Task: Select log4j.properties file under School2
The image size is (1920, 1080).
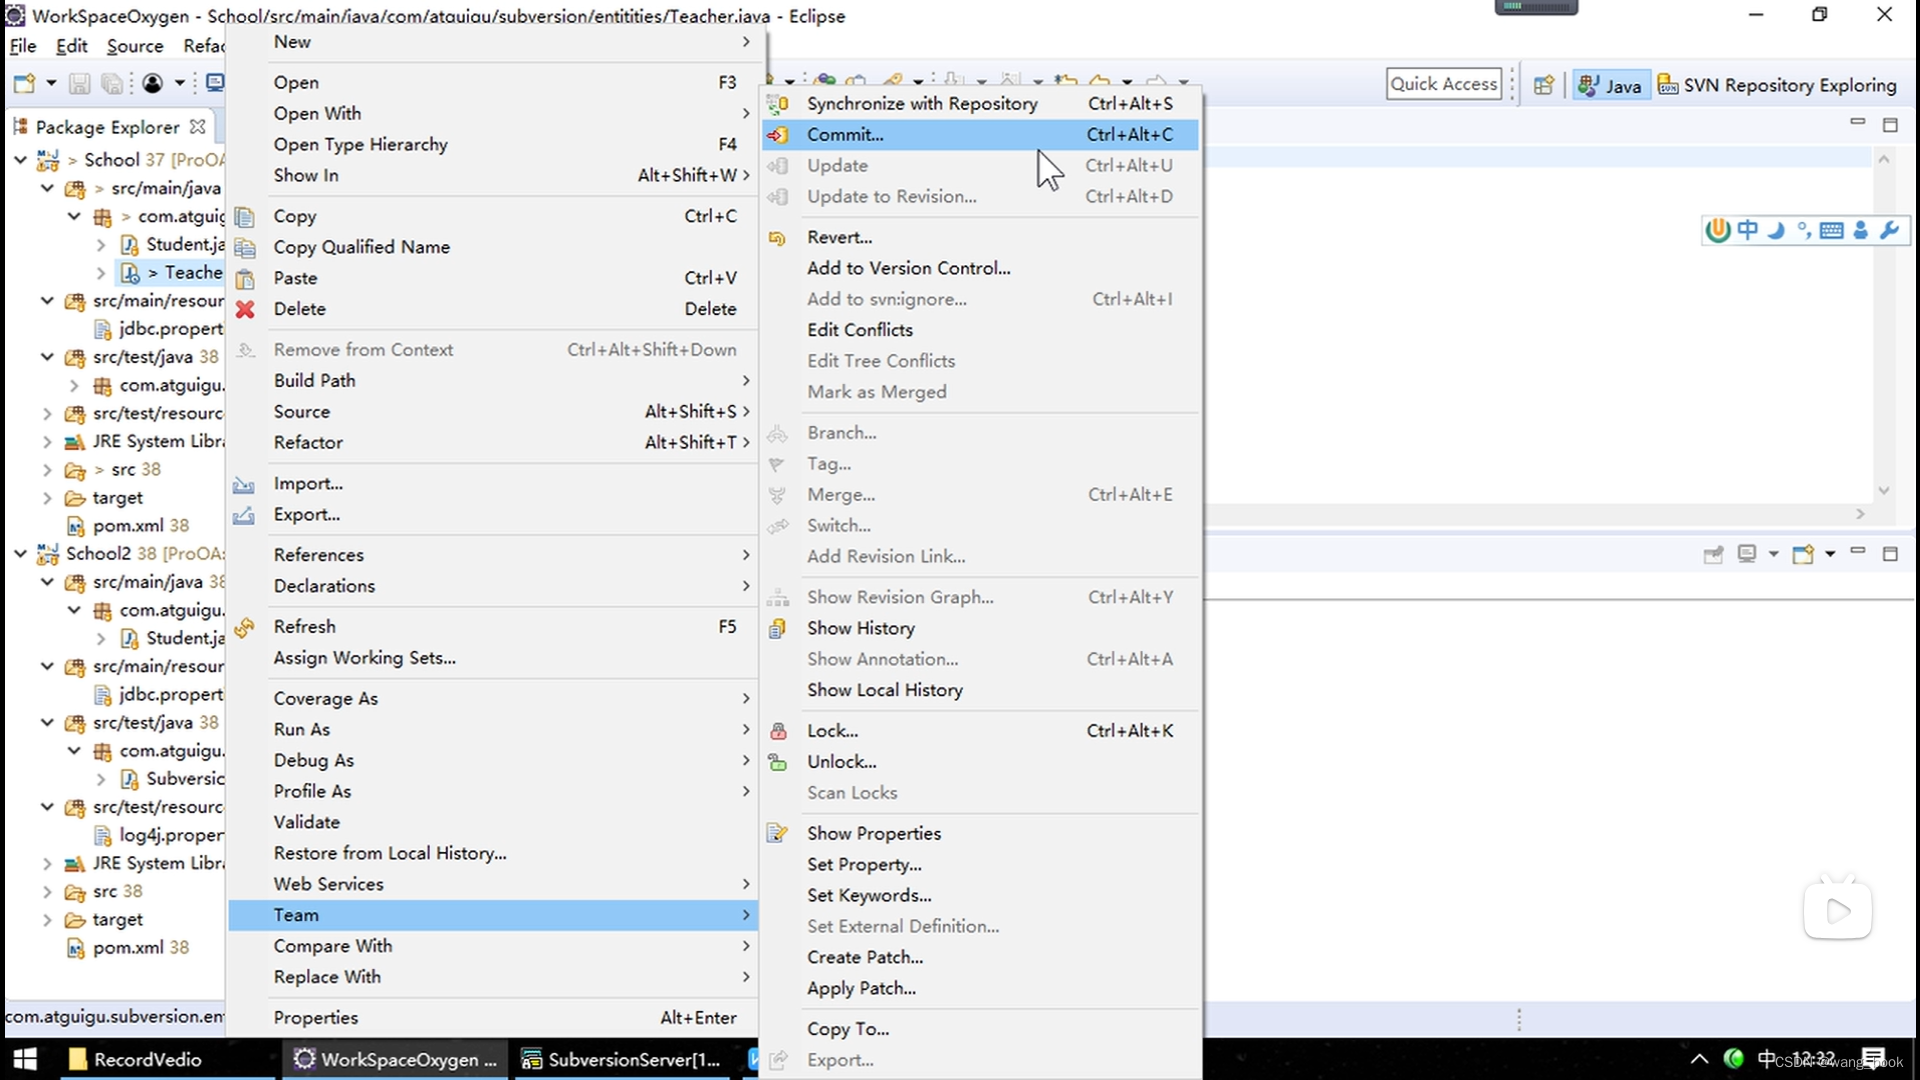Action: [158, 835]
